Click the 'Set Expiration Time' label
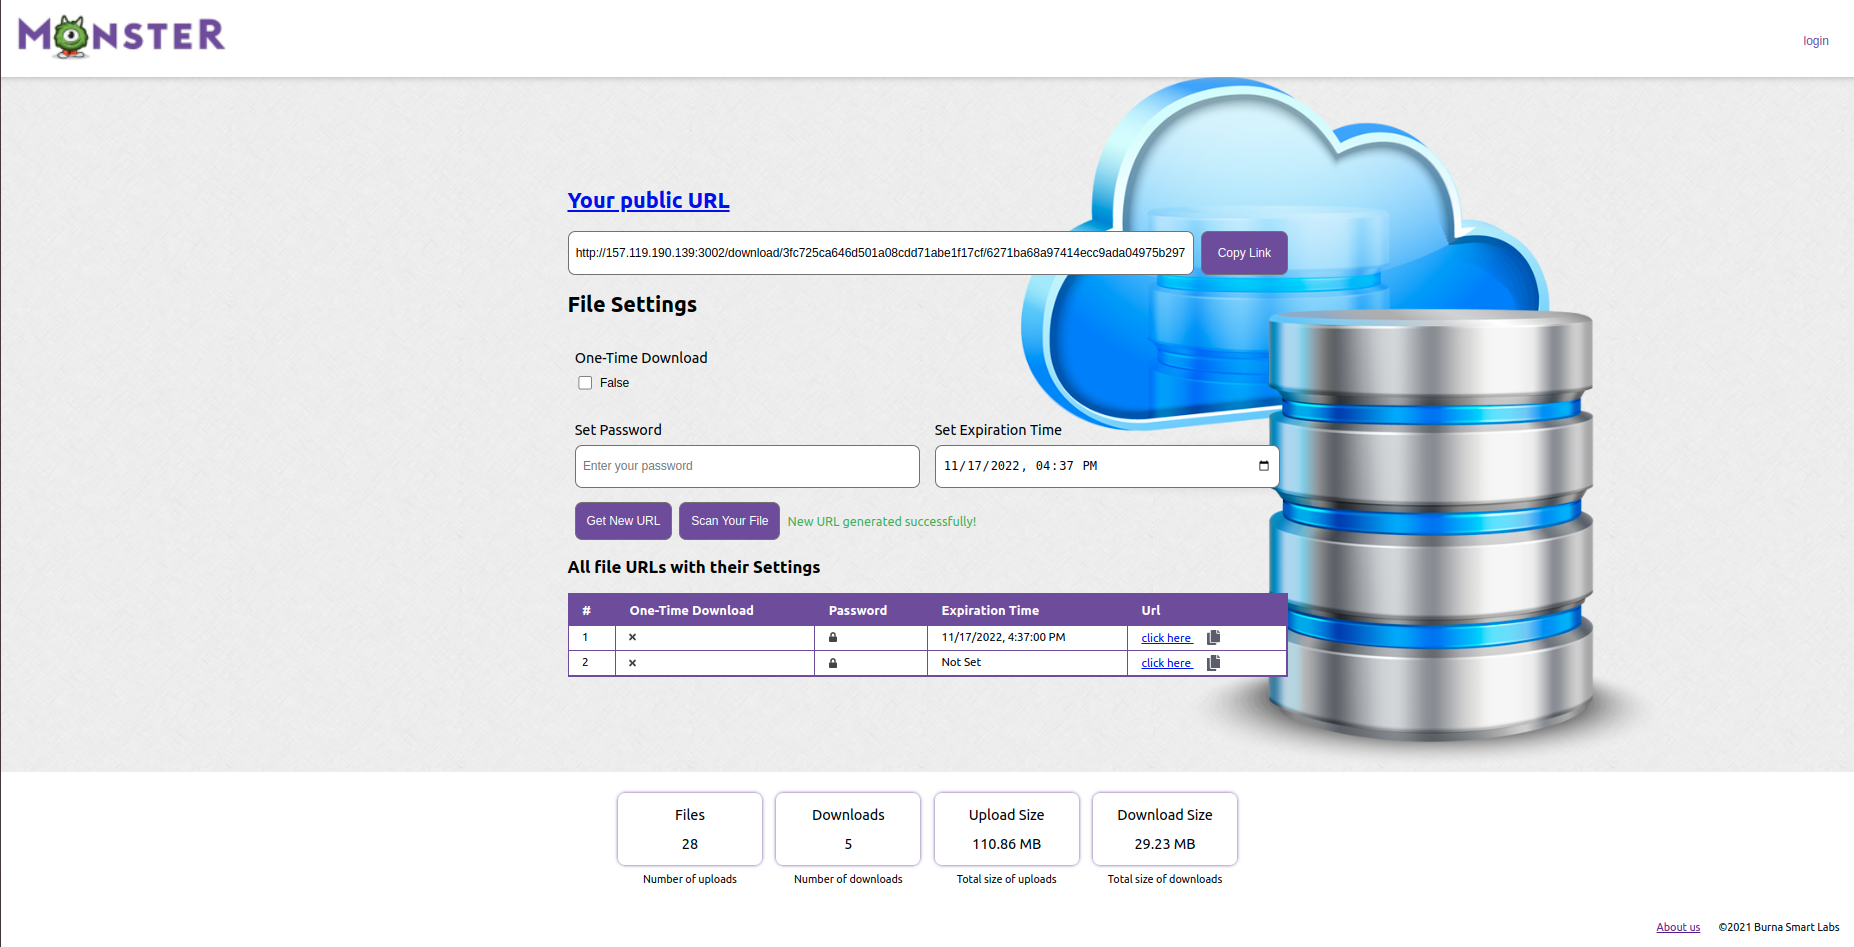This screenshot has height=947, width=1854. (x=998, y=430)
